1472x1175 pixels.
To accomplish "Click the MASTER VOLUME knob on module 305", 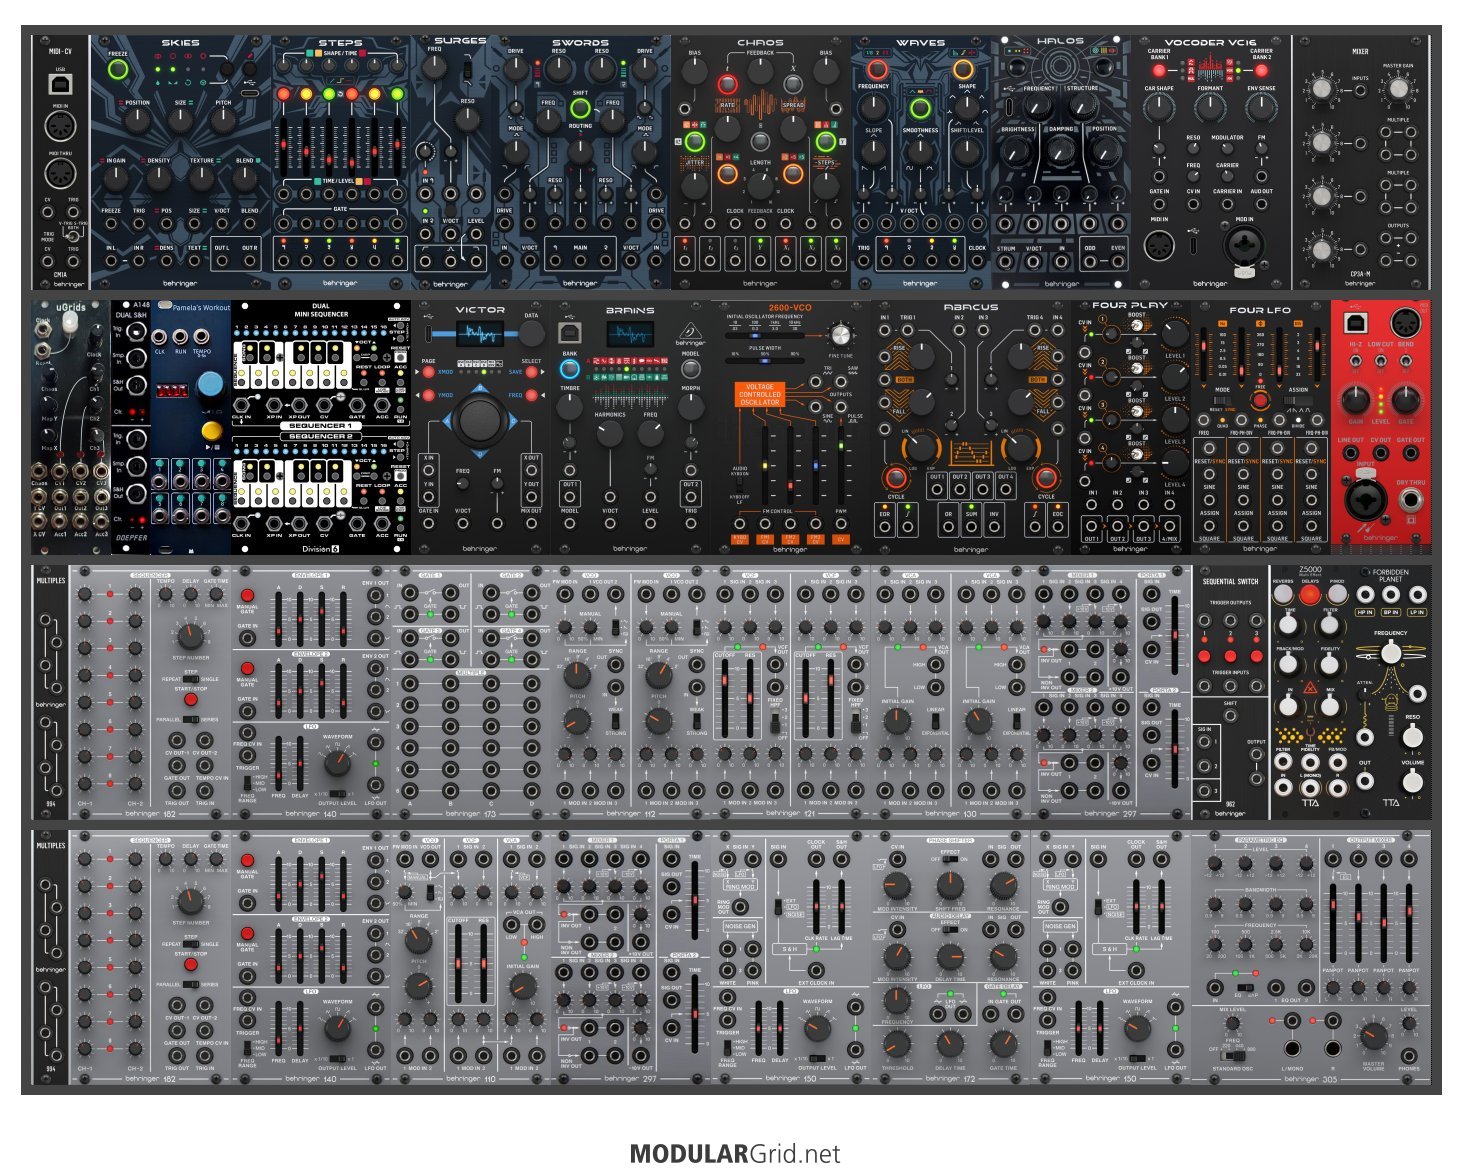I will tap(1374, 1036).
